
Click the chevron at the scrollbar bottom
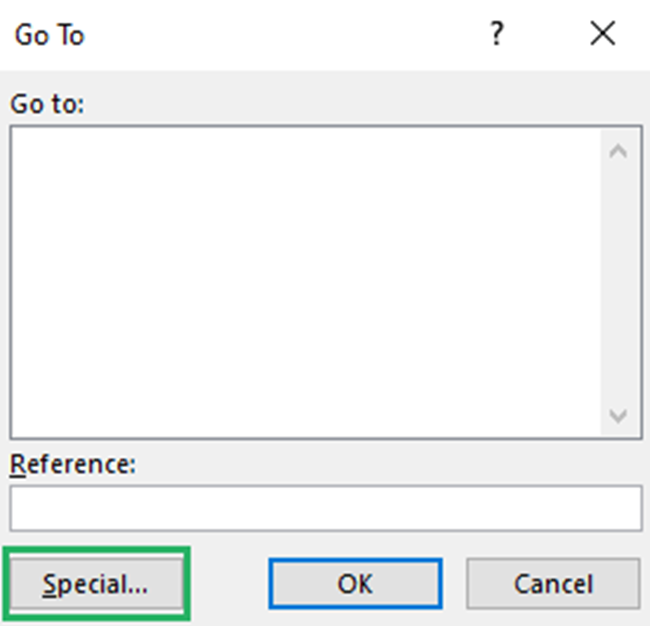coord(617,415)
